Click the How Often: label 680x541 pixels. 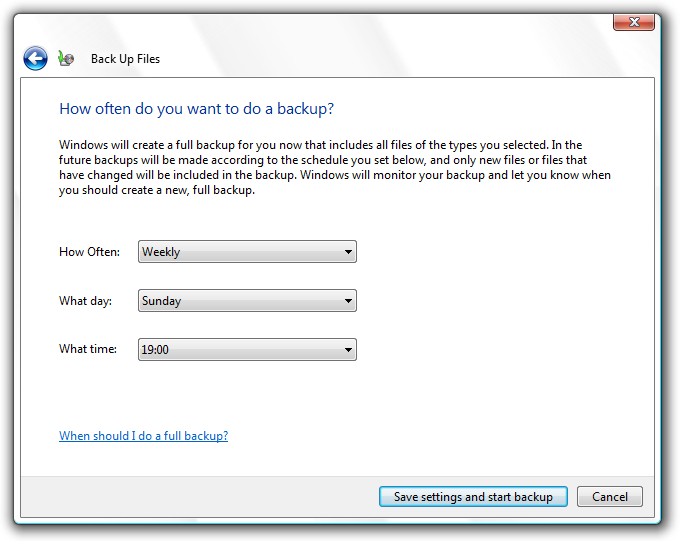click(89, 252)
